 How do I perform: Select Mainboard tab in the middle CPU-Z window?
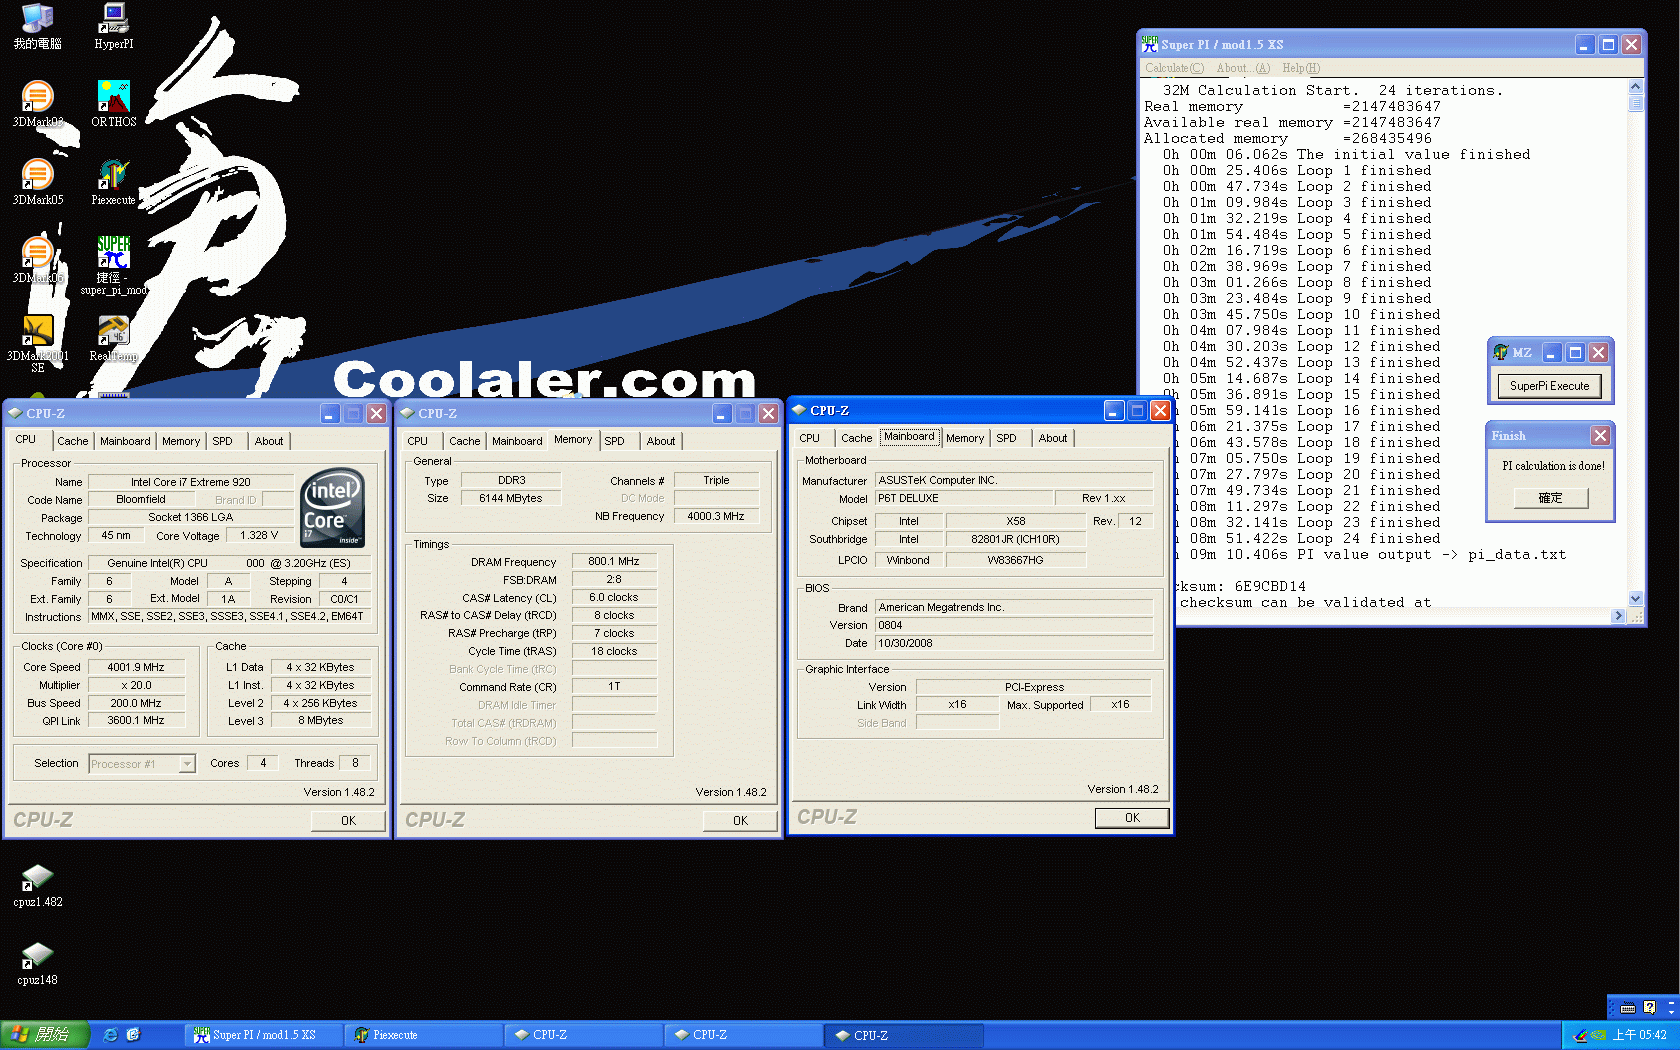point(517,441)
